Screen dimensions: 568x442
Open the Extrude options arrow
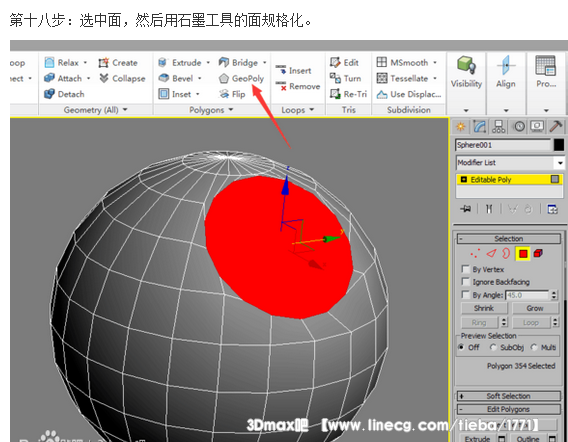[x=208, y=63]
